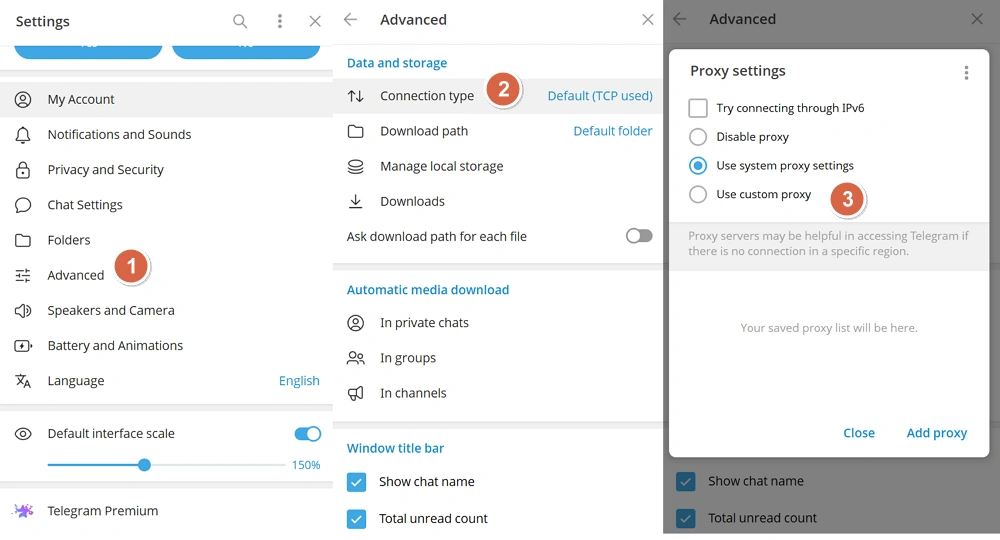Click the back arrow in the dimmed Advanced panel

tap(680, 19)
